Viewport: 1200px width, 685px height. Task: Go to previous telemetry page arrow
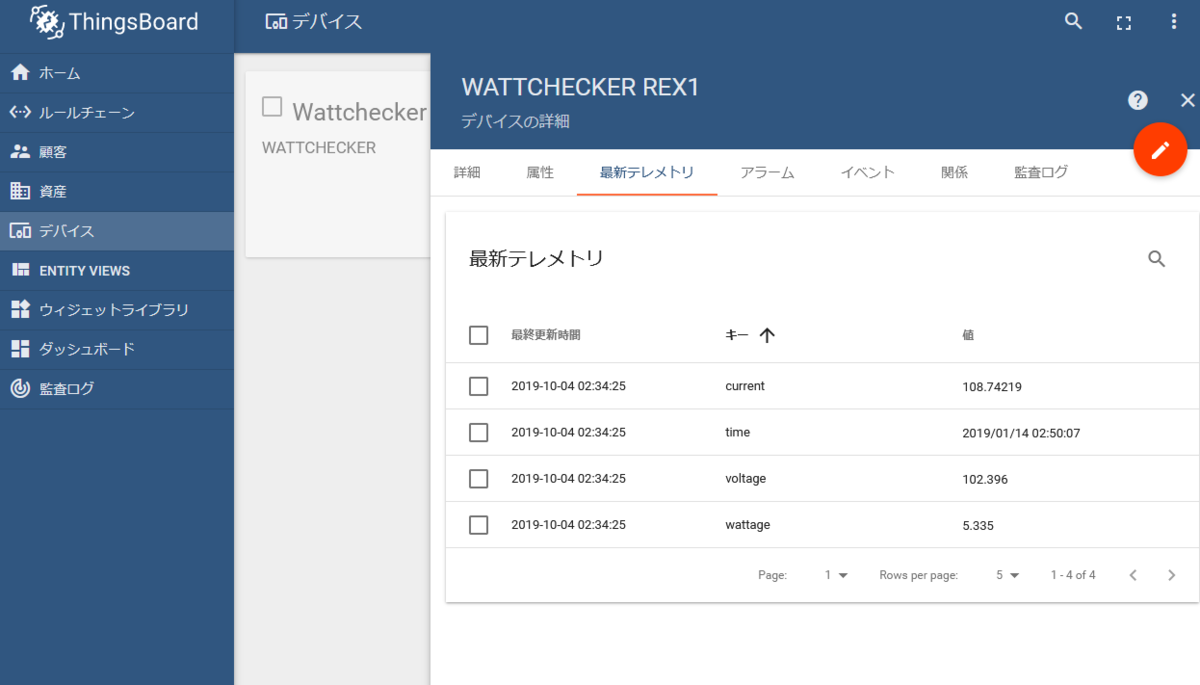1133,575
